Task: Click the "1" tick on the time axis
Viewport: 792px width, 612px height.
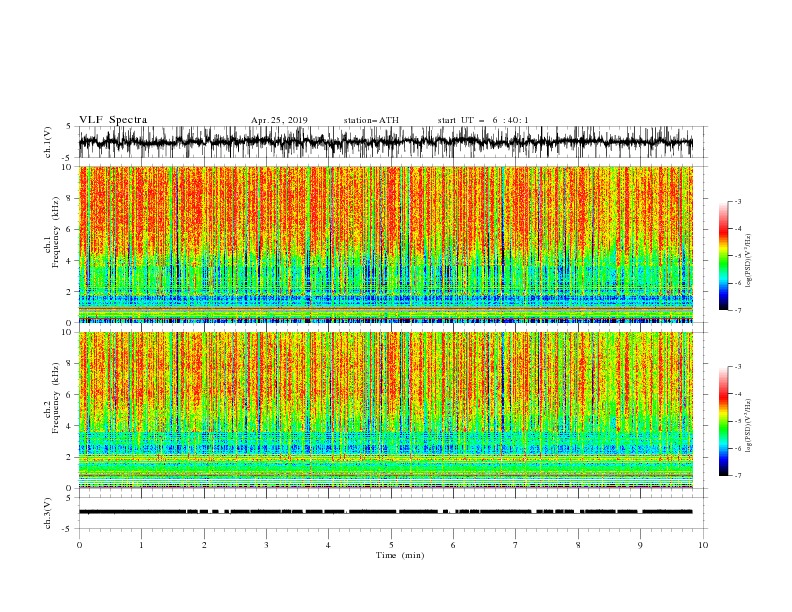Action: (x=141, y=545)
